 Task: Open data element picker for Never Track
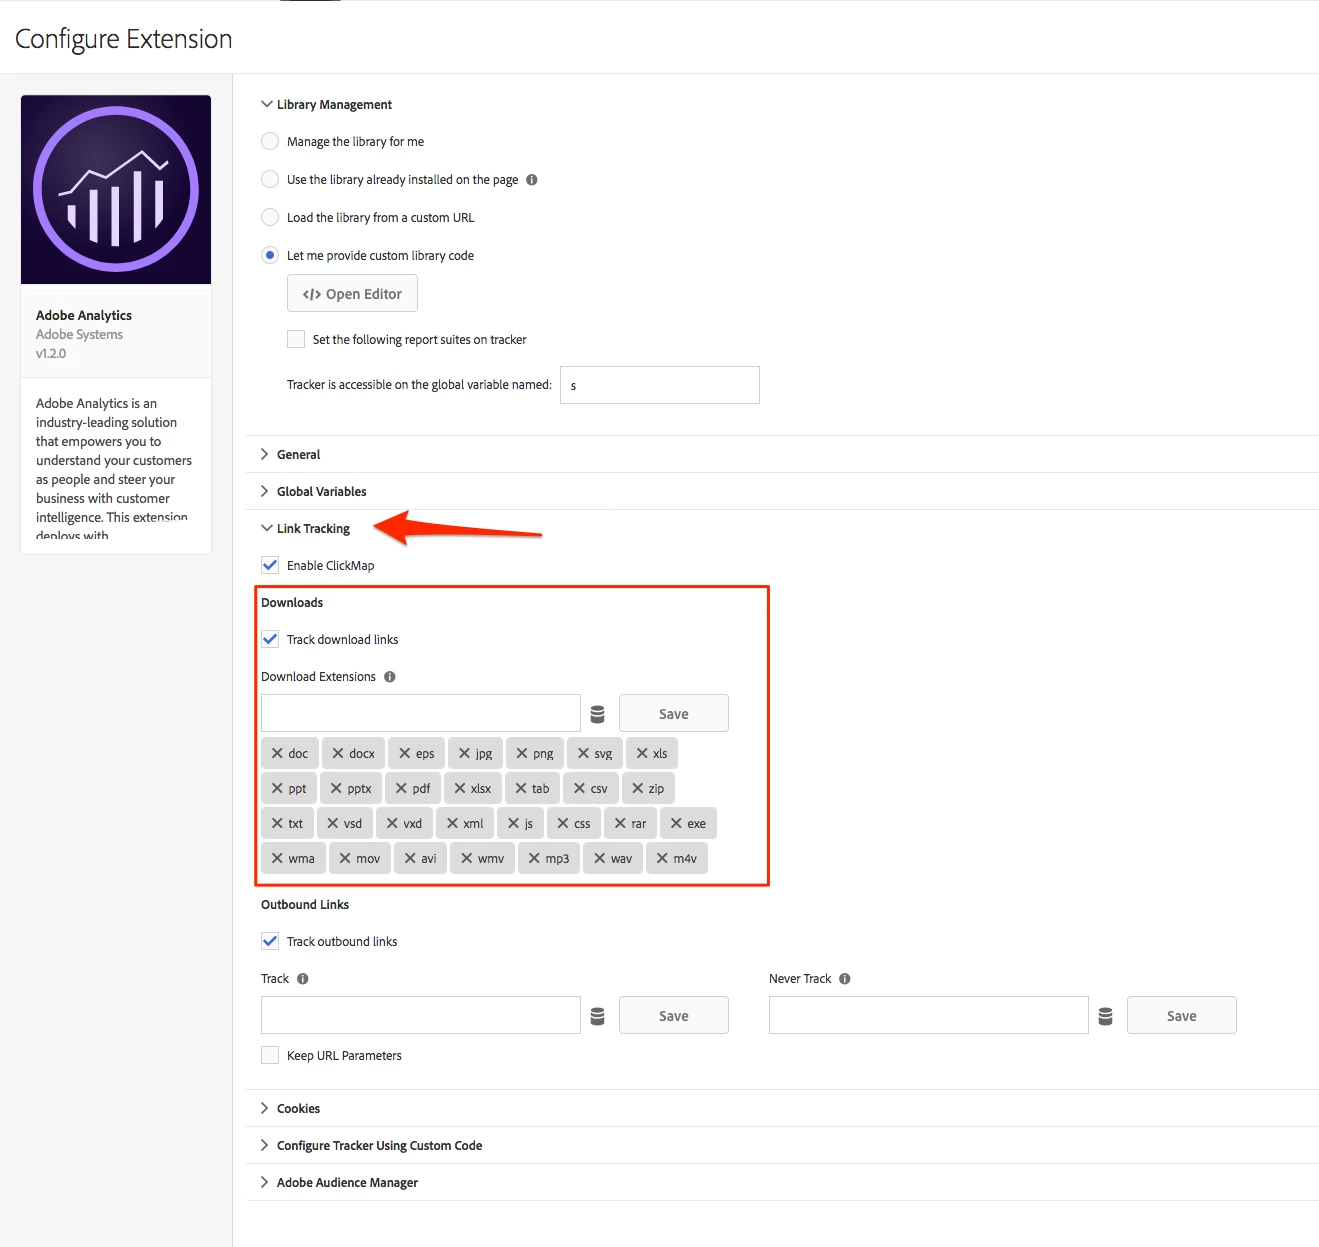point(1106,1016)
